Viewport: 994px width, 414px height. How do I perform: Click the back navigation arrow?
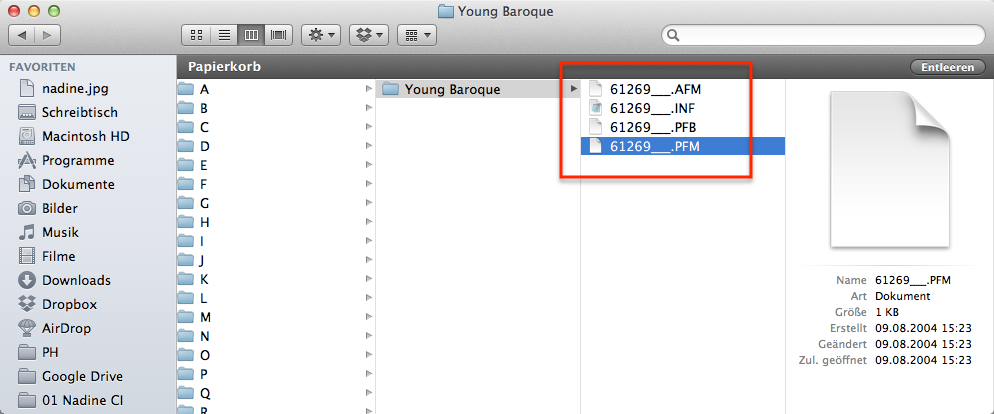coord(22,35)
